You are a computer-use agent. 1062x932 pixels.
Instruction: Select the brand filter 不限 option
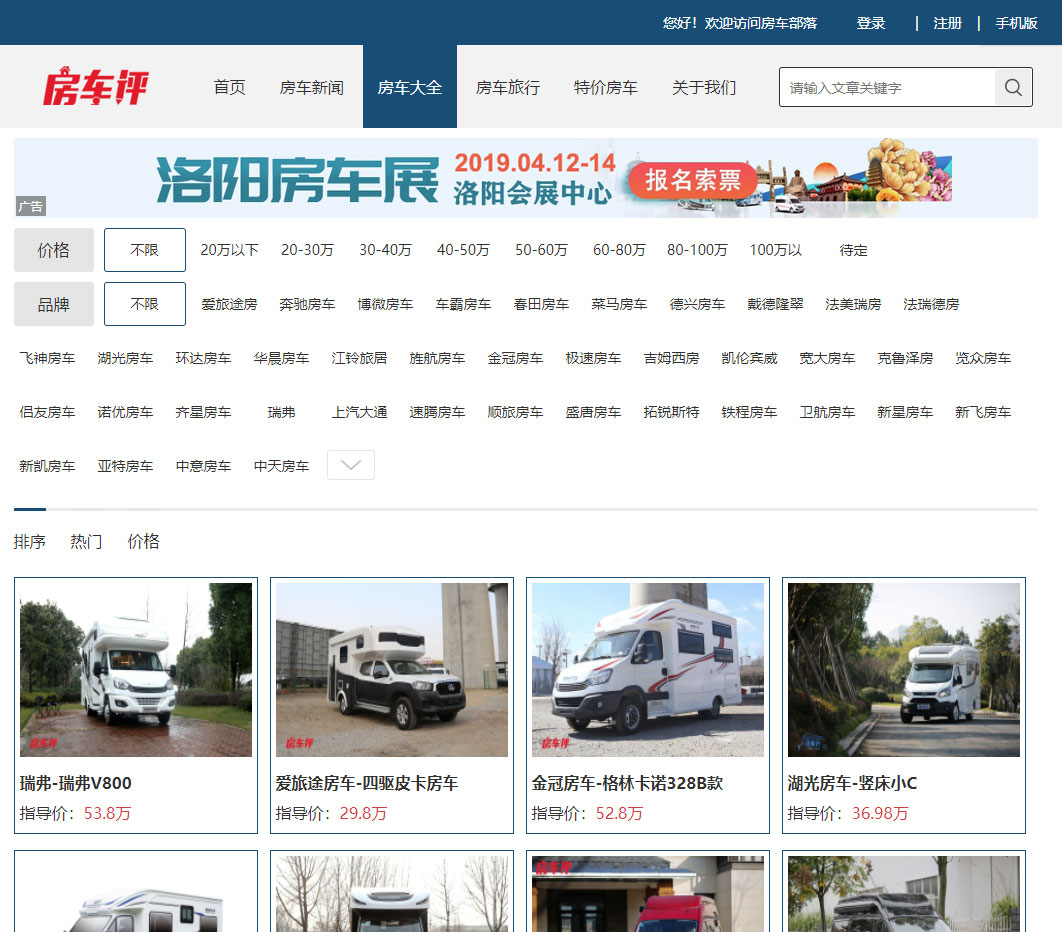click(145, 304)
